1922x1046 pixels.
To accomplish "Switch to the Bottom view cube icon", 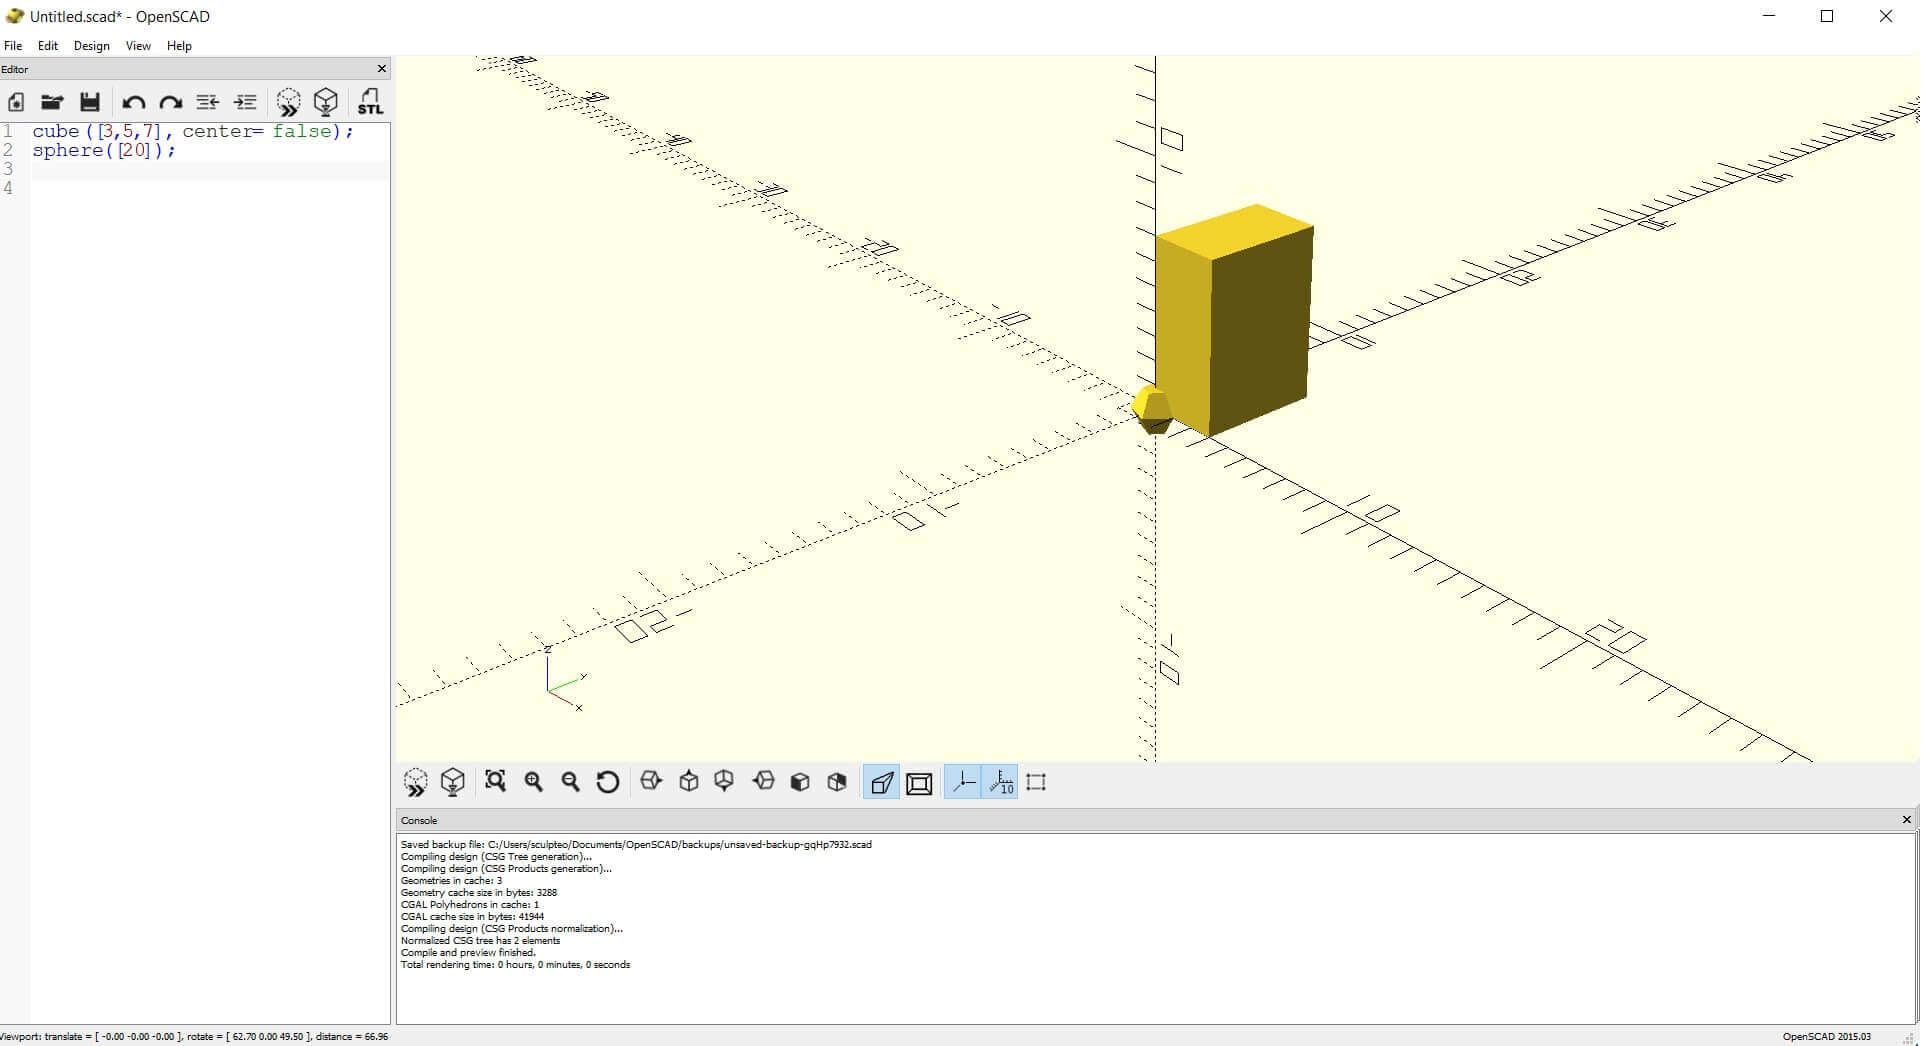I will (724, 781).
